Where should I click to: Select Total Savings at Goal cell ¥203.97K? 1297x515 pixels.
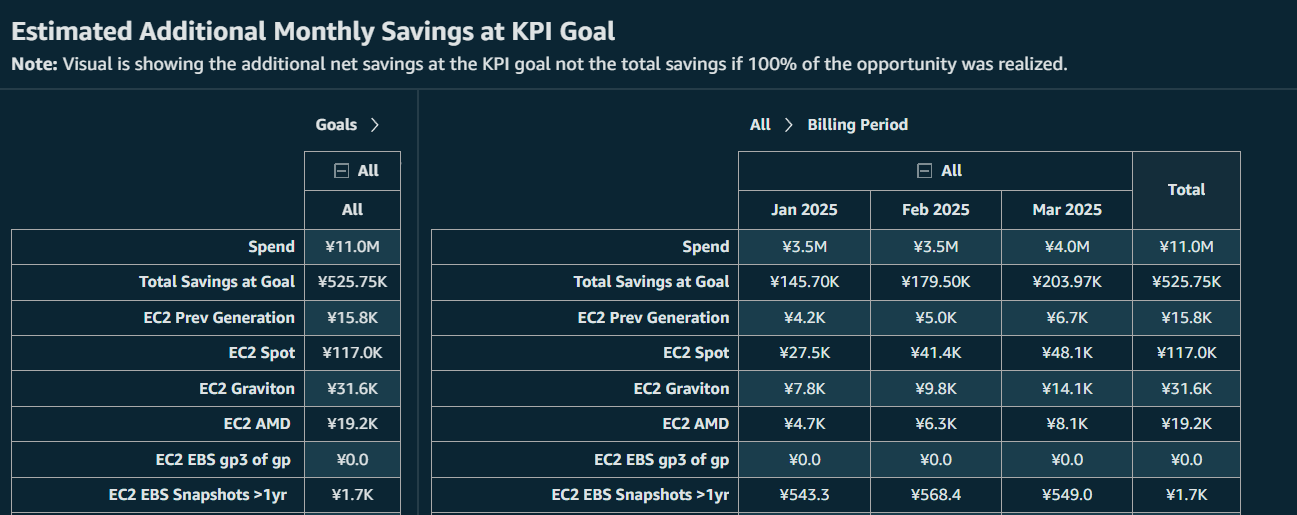tap(1067, 282)
